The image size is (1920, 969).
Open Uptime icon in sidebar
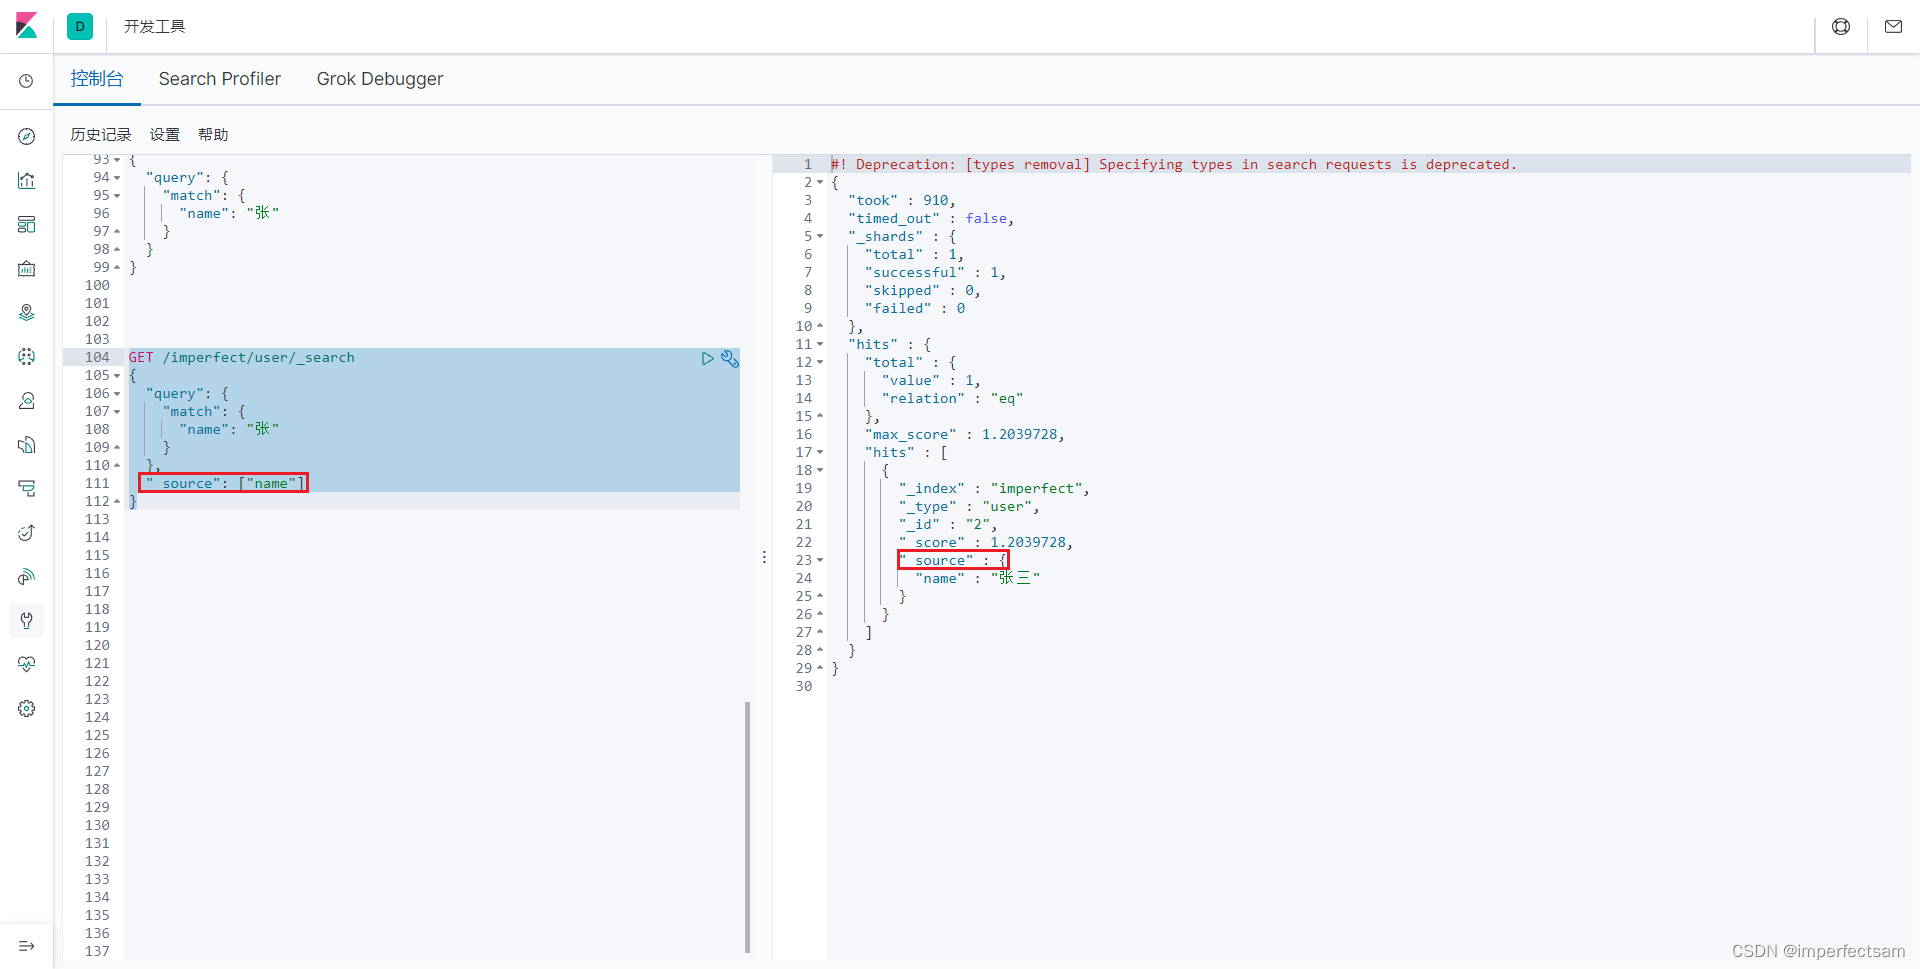[27, 532]
